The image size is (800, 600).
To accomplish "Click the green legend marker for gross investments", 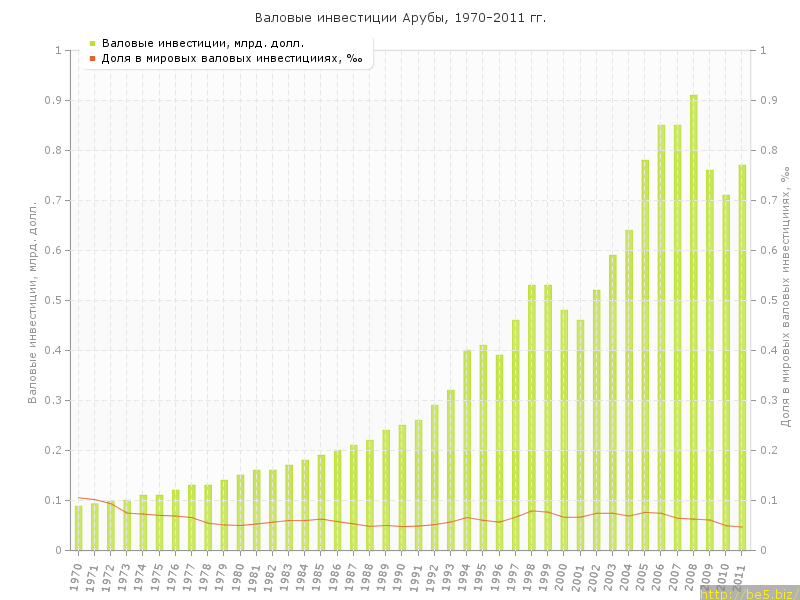I will [92, 43].
